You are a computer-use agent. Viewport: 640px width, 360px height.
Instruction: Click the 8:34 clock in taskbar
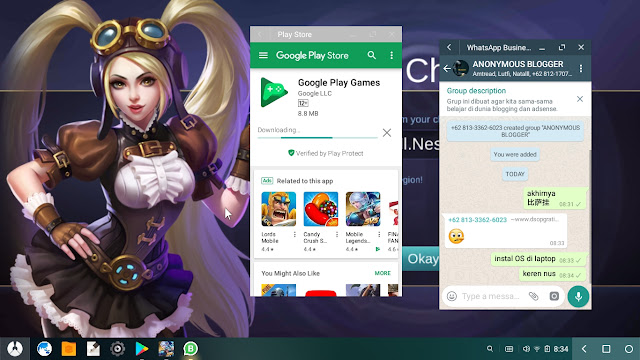pyautogui.click(x=561, y=349)
